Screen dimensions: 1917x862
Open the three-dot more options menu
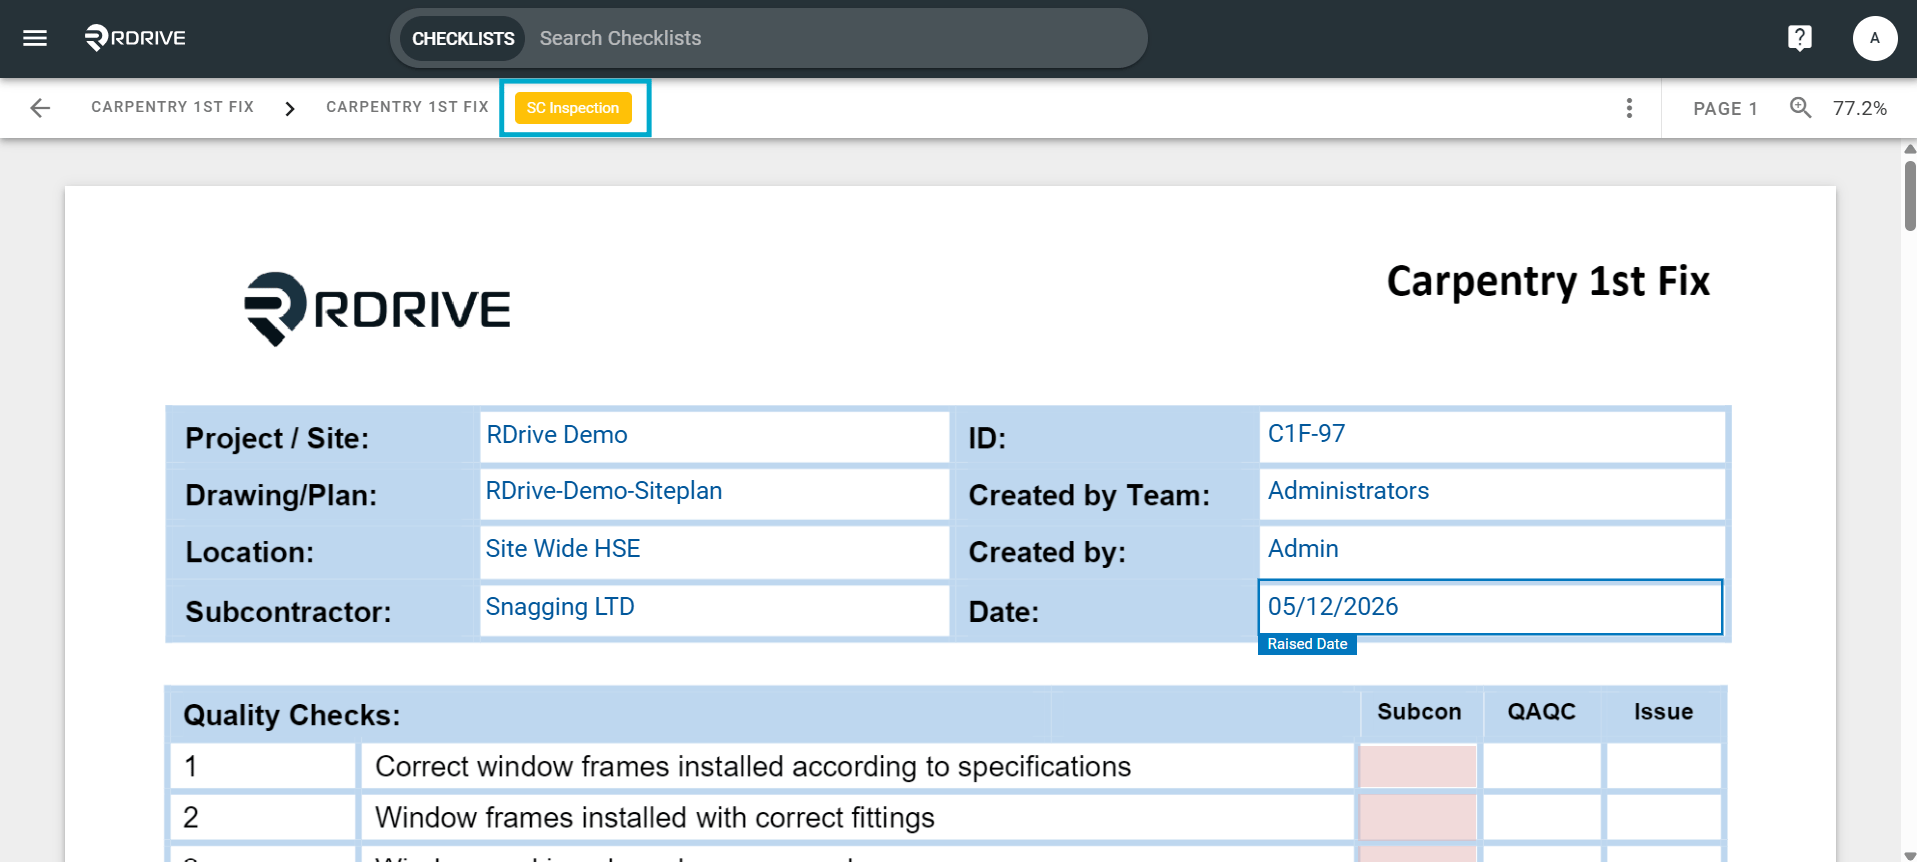pyautogui.click(x=1629, y=108)
